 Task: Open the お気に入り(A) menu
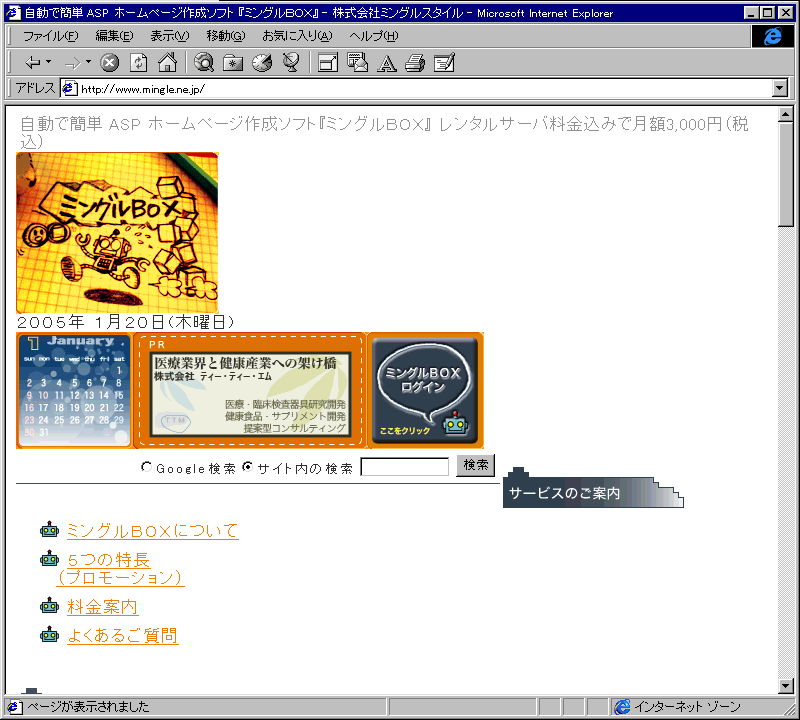[297, 36]
